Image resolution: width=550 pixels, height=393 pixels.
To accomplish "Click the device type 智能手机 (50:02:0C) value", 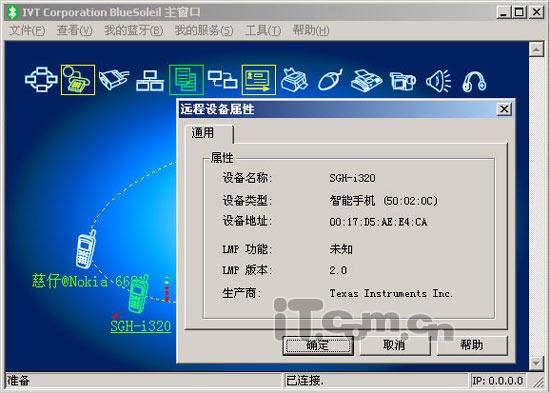I will (x=384, y=201).
